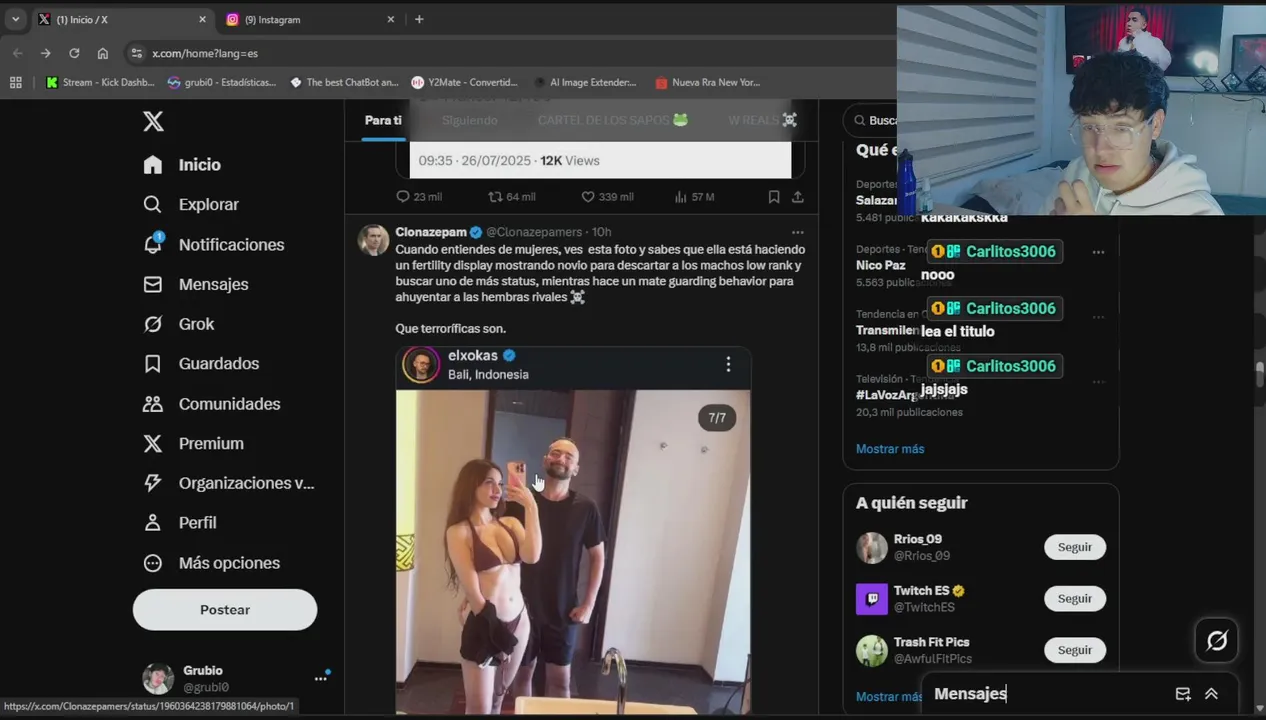
Task: Open Y2Mate - Convertidor bookmark
Action: tap(465, 82)
